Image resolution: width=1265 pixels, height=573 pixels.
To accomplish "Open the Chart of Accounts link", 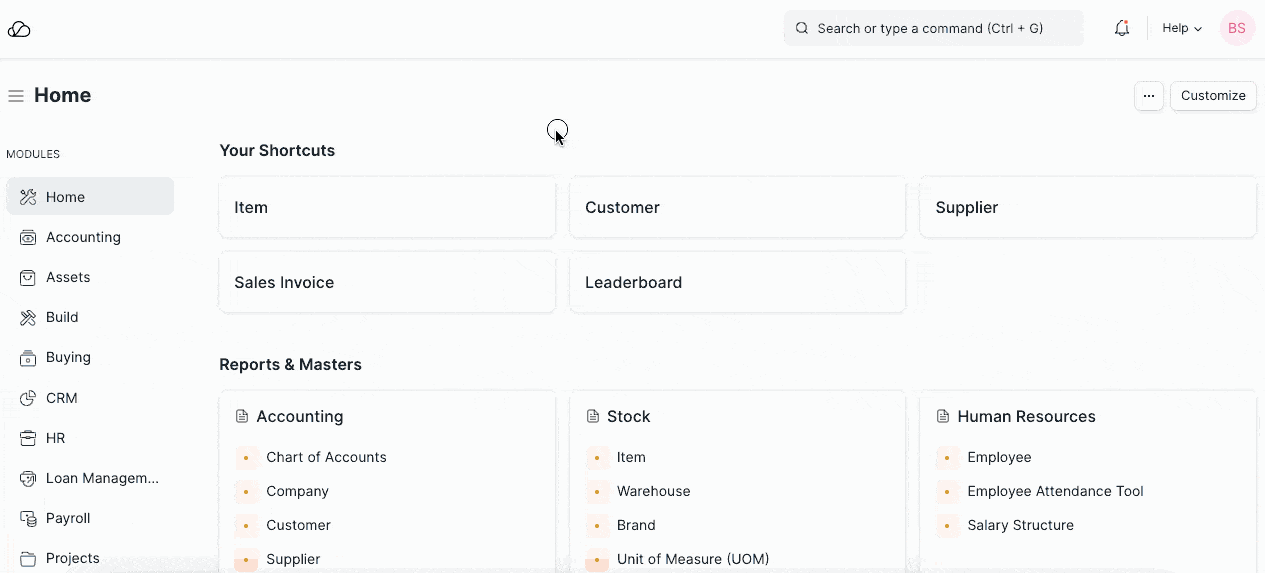I will 326,457.
